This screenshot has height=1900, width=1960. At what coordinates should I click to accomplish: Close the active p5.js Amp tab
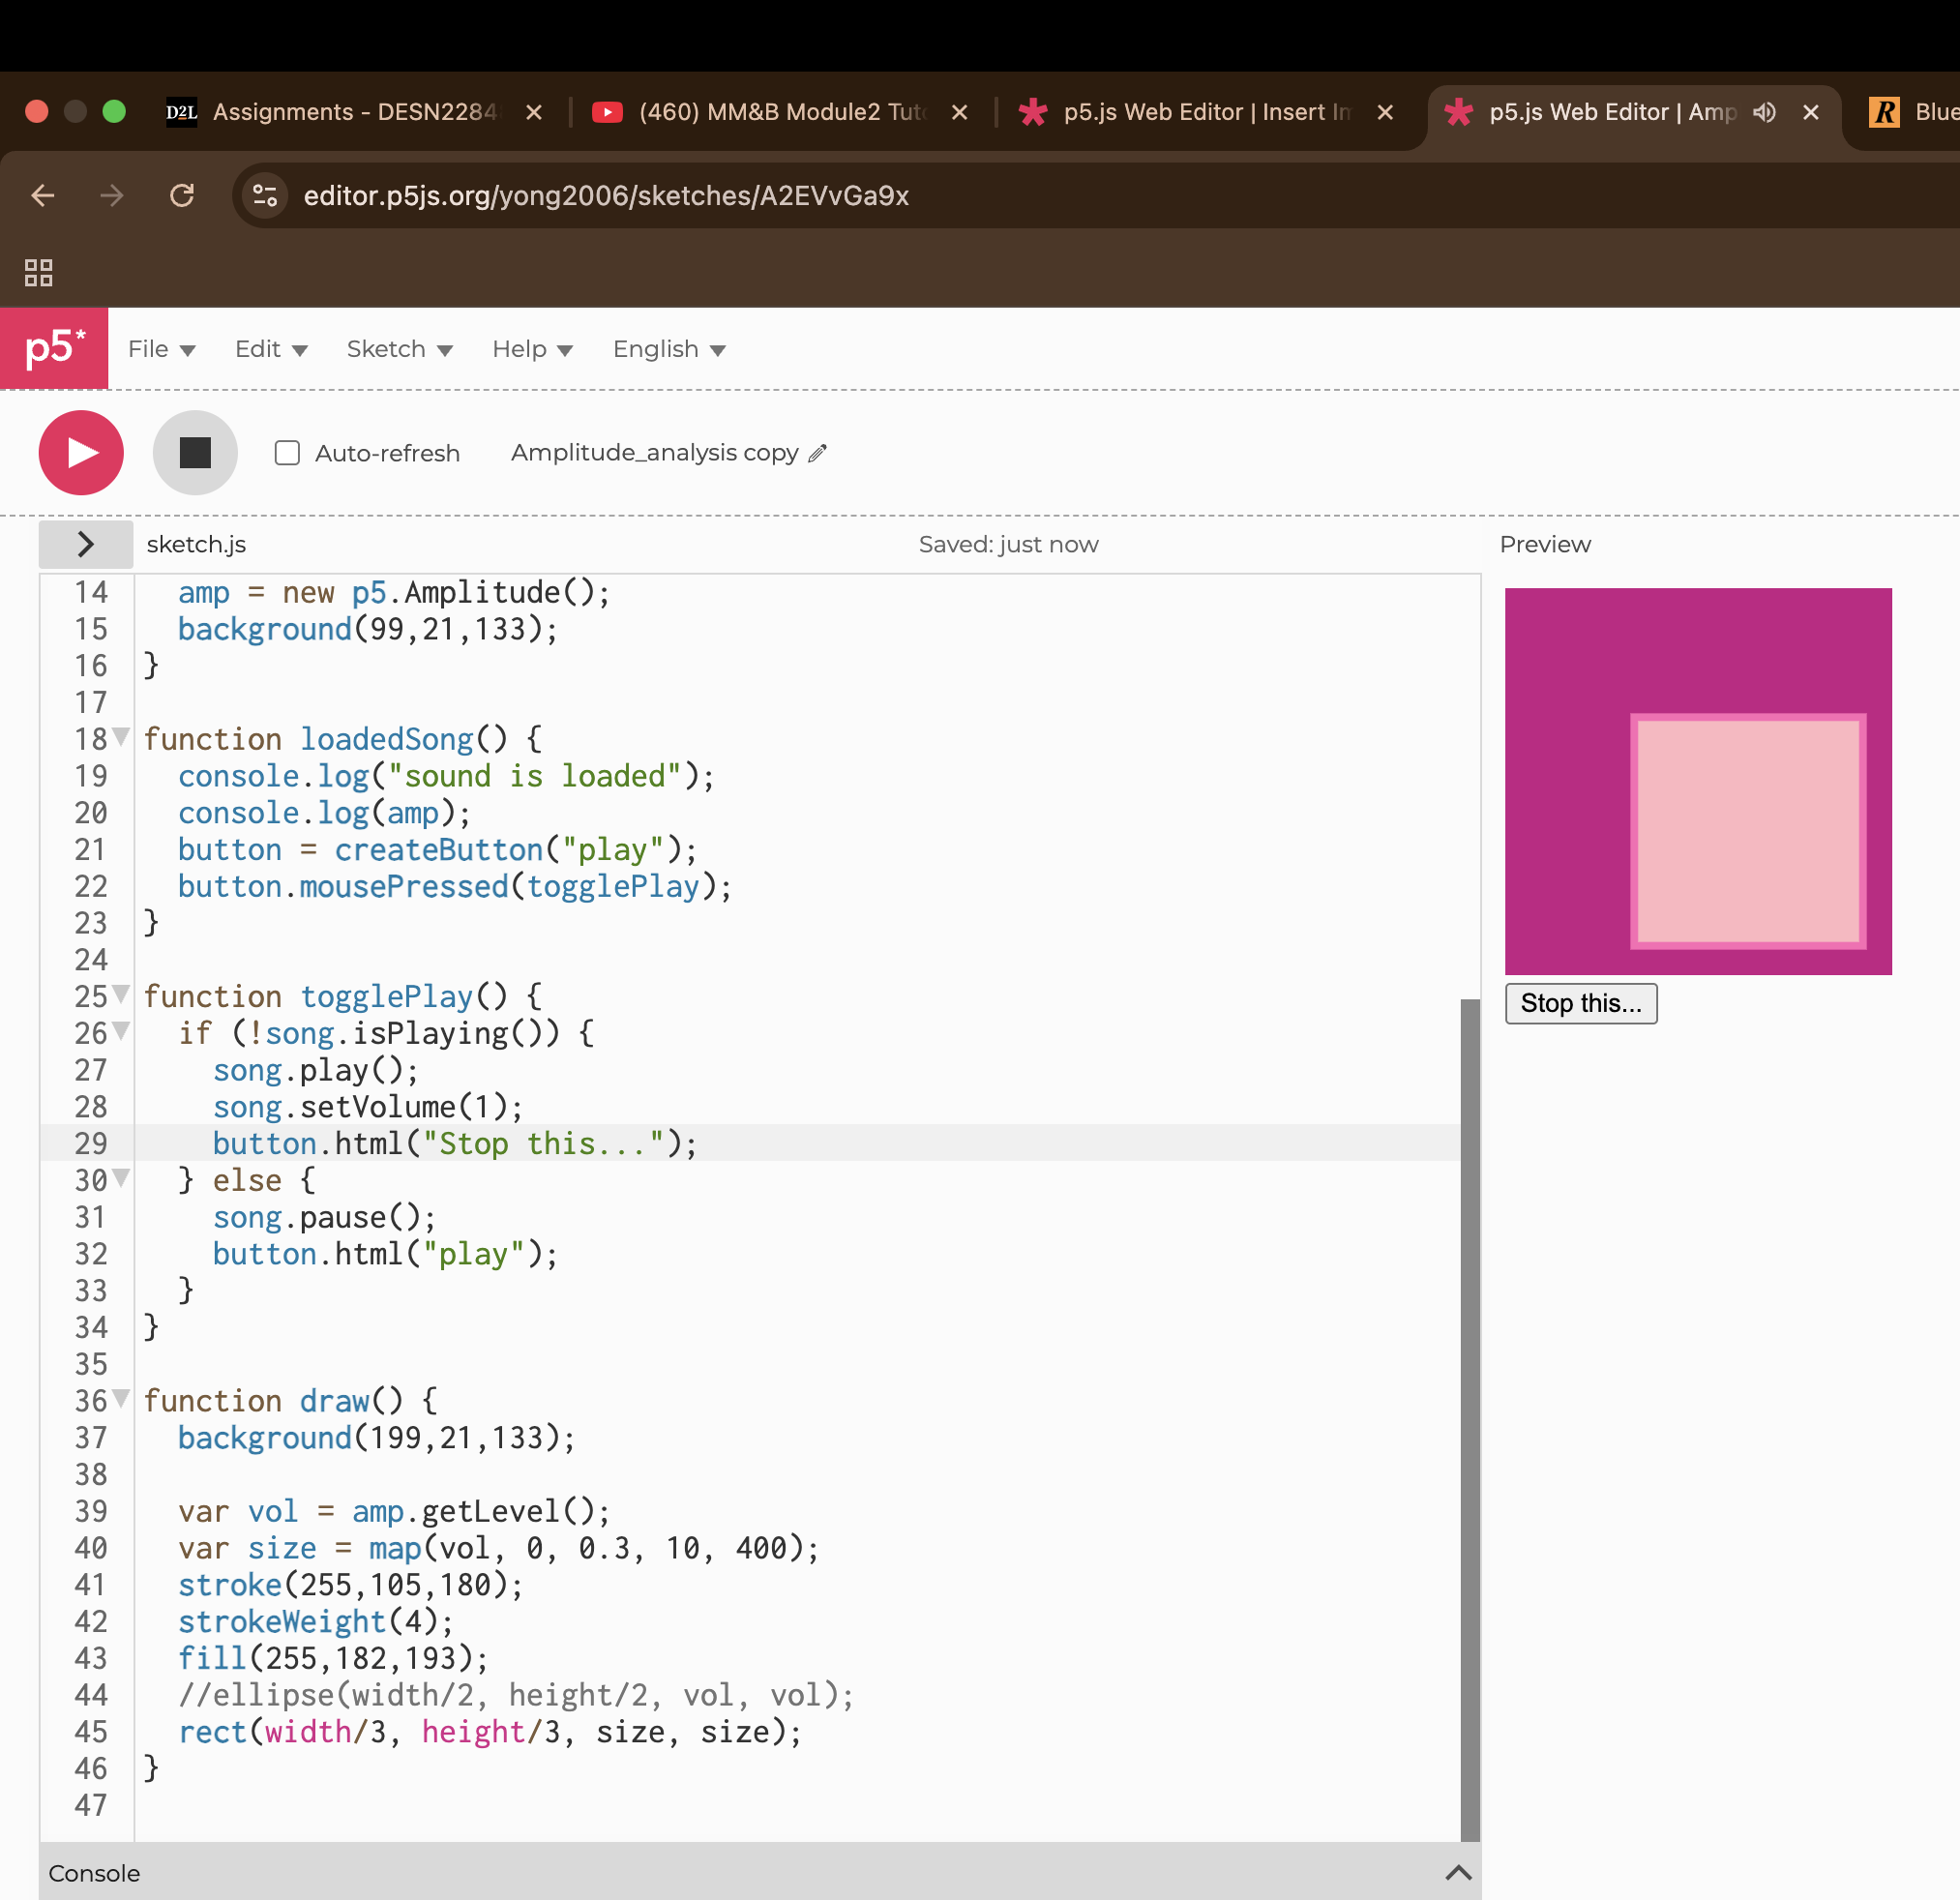point(1811,113)
